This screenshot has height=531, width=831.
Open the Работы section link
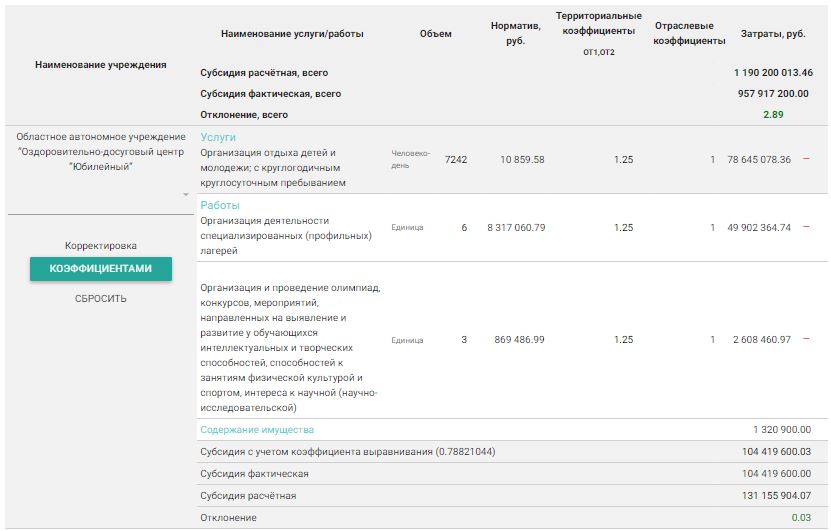(220, 205)
